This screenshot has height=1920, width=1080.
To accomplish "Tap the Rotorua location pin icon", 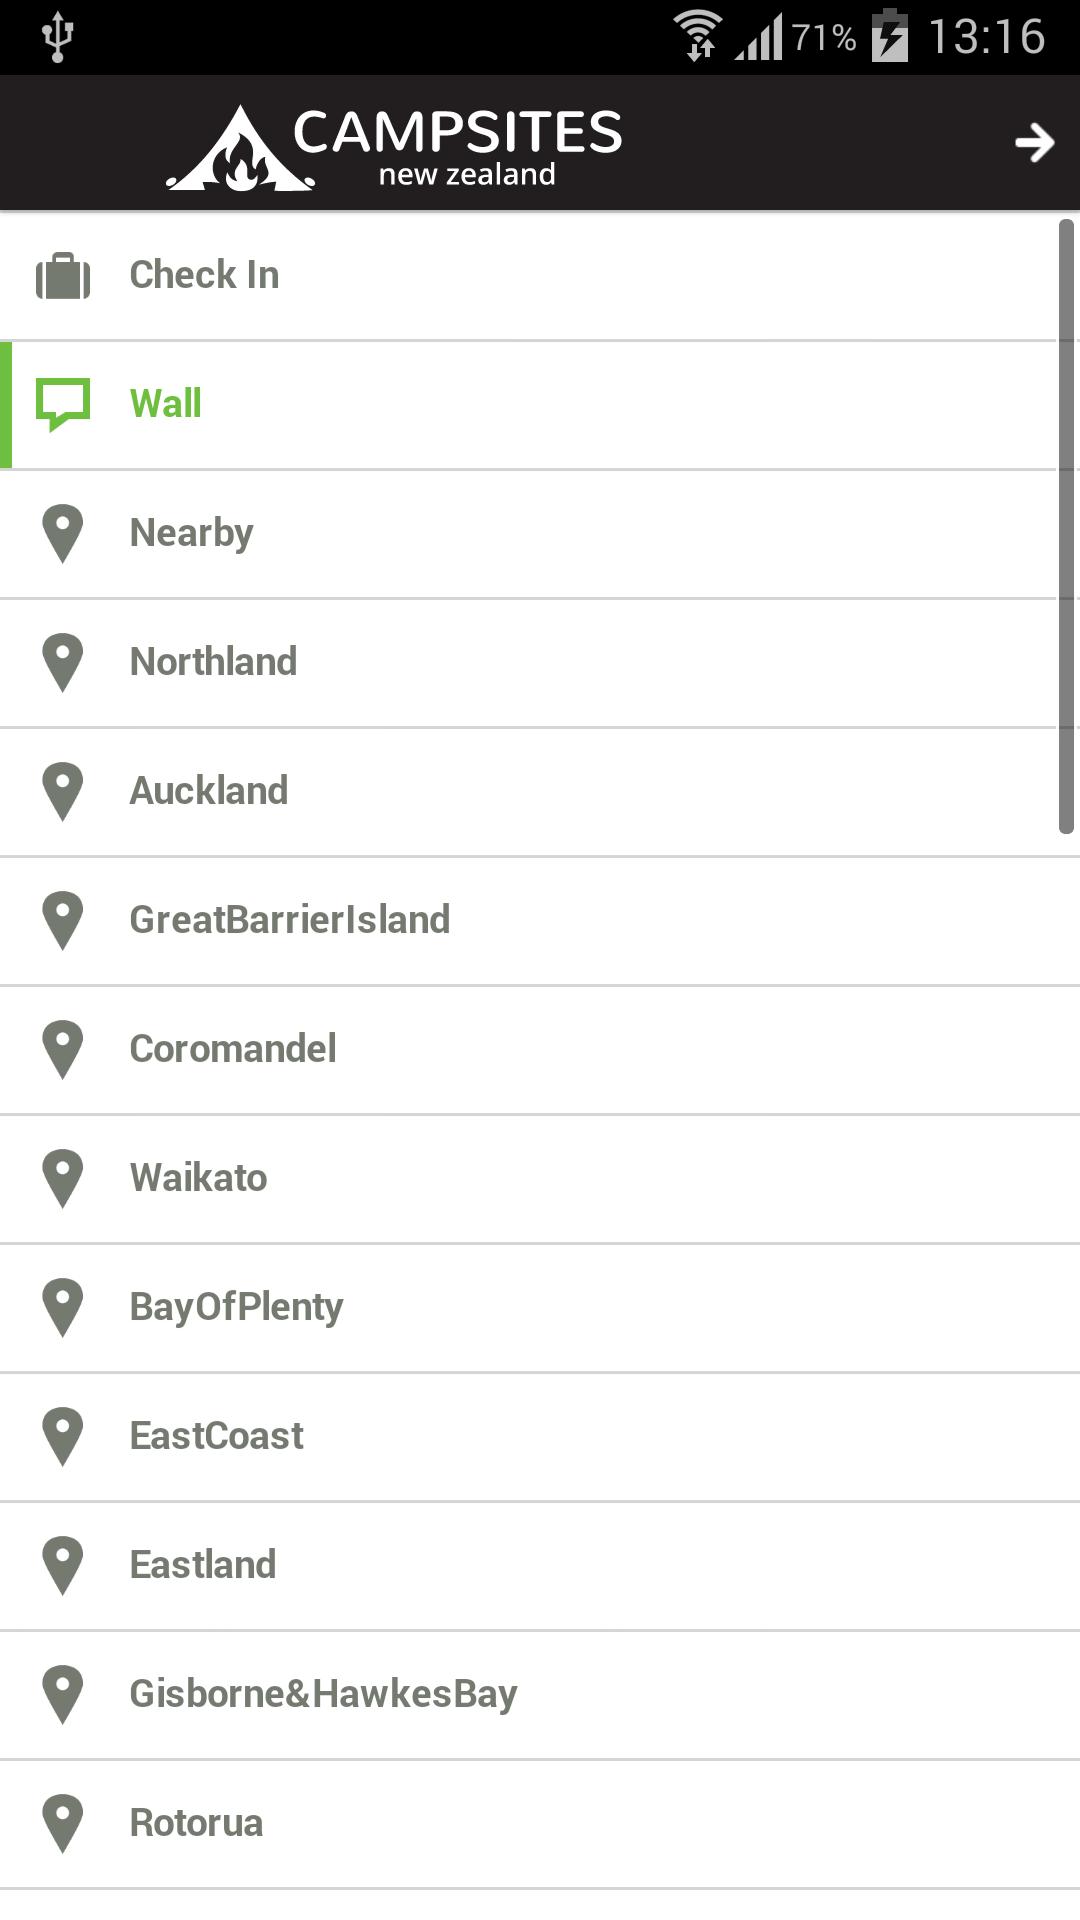I will pos(63,1823).
